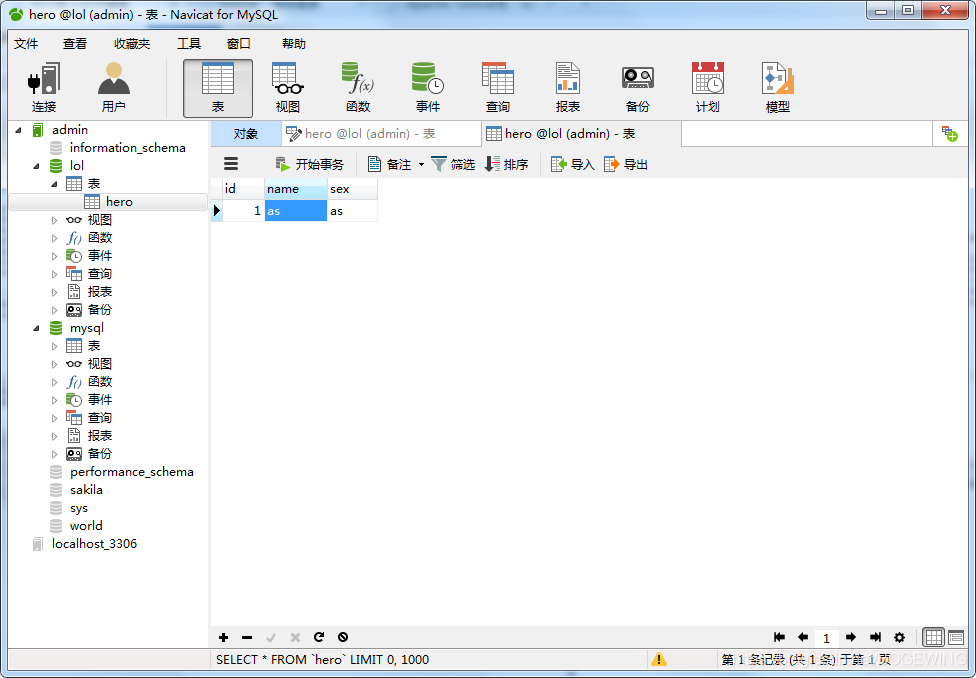Viewport: 976px width, 678px height.
Task: Open the 查看 menu
Action: [x=75, y=44]
